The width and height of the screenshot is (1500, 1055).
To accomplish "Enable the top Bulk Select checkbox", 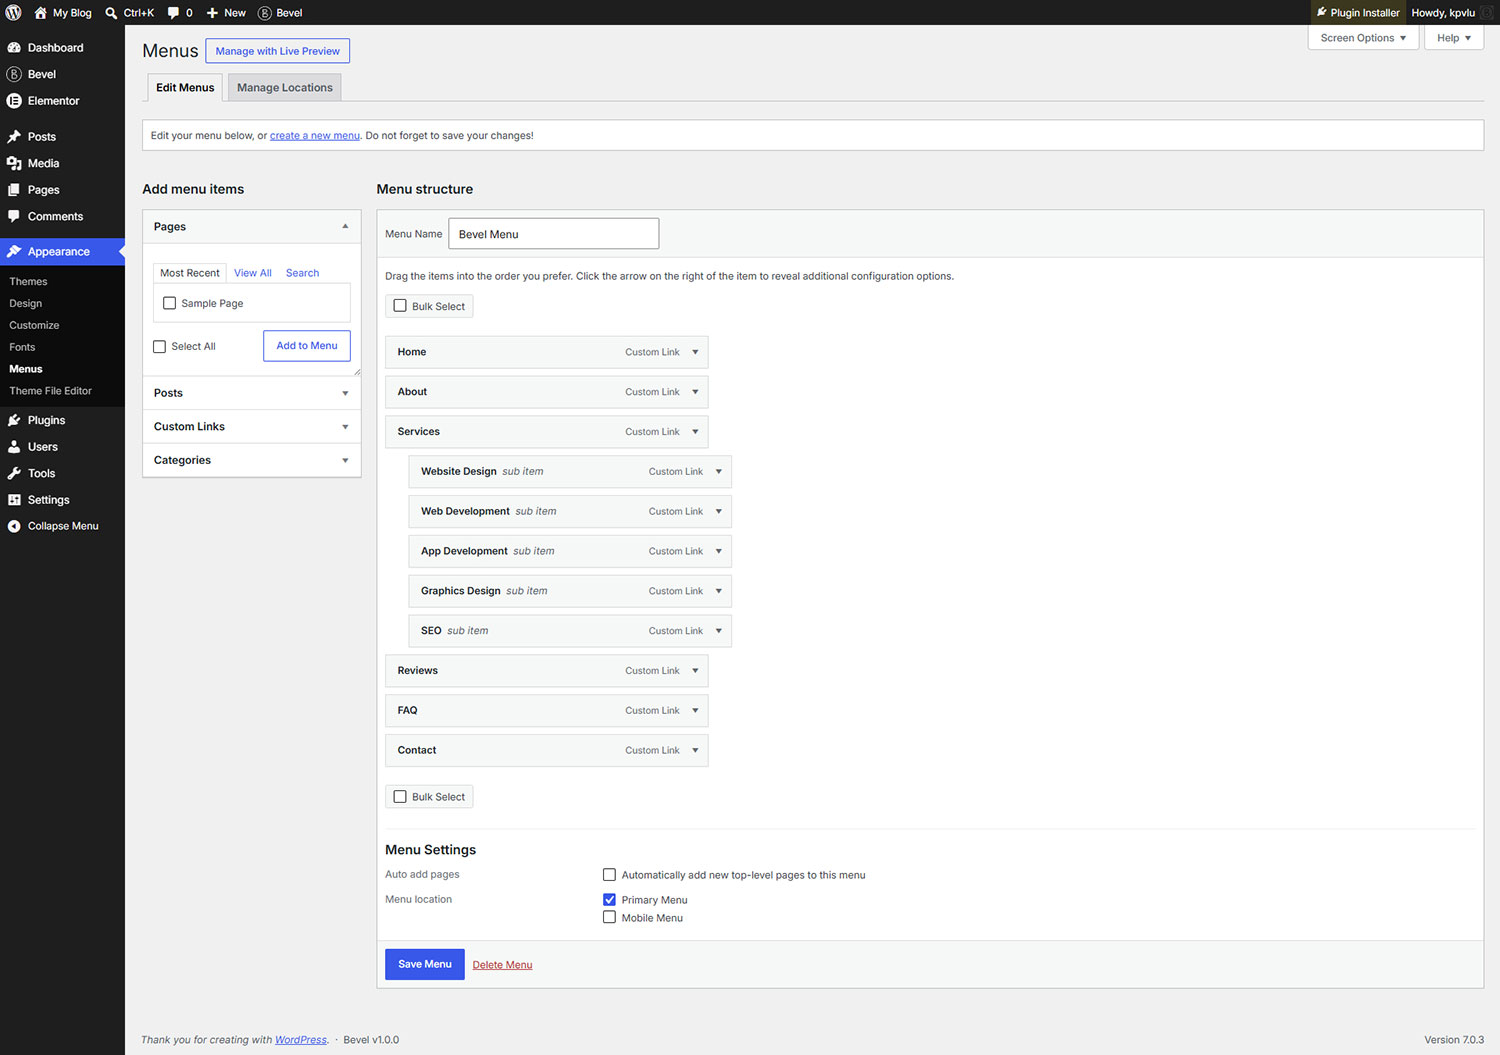I will [x=400, y=306].
